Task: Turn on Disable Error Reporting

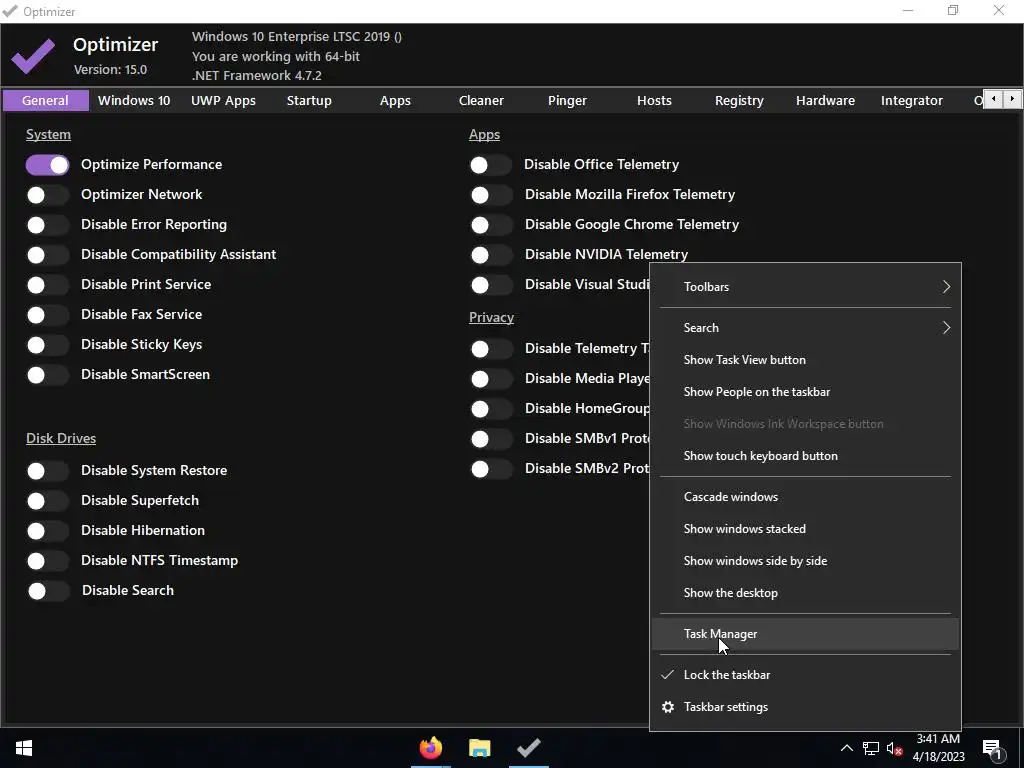Action: click(x=48, y=225)
